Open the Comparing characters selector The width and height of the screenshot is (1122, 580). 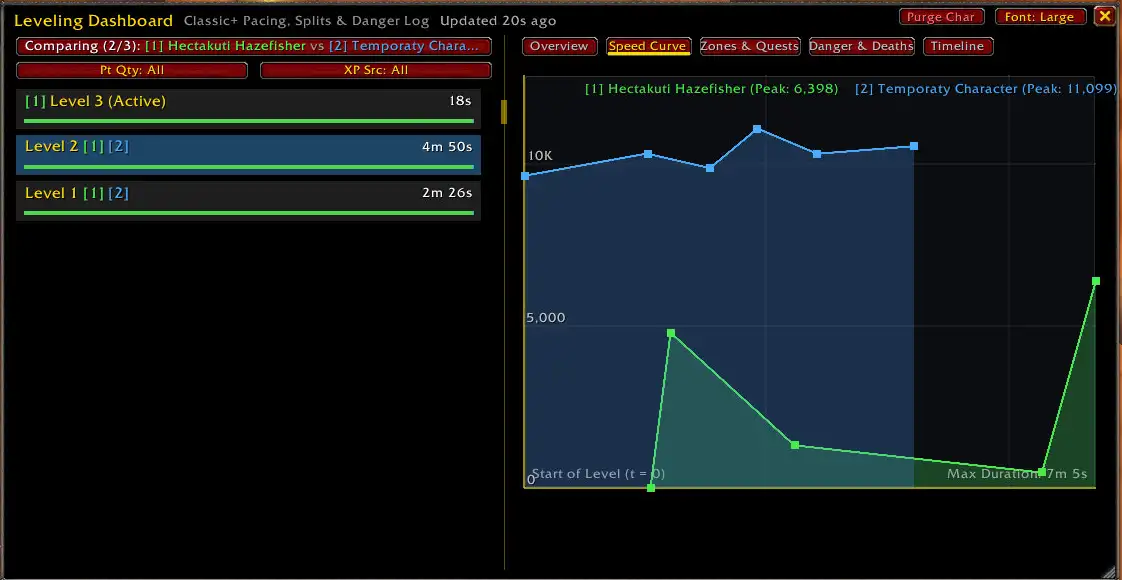point(254,46)
